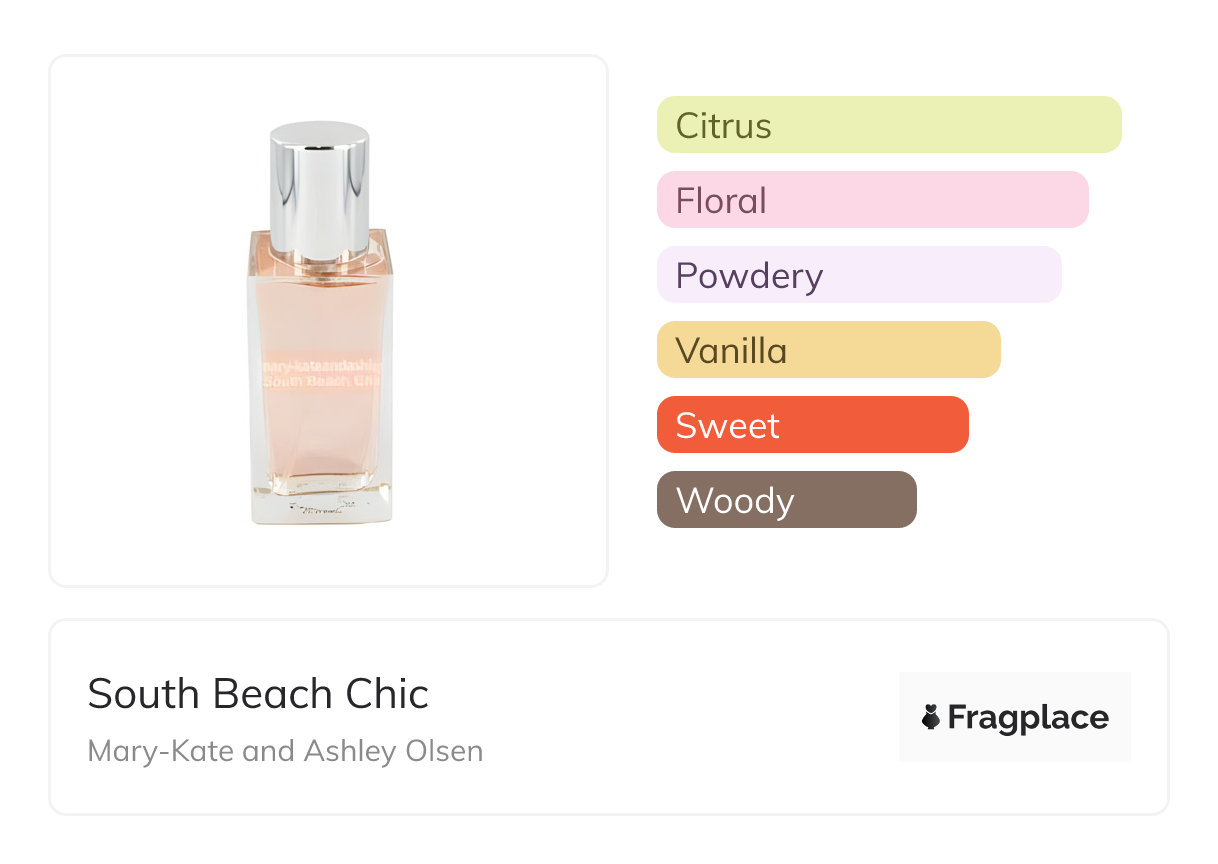The image size is (1218, 864).
Task: Select the Citrus accord bar
Action: (x=889, y=125)
